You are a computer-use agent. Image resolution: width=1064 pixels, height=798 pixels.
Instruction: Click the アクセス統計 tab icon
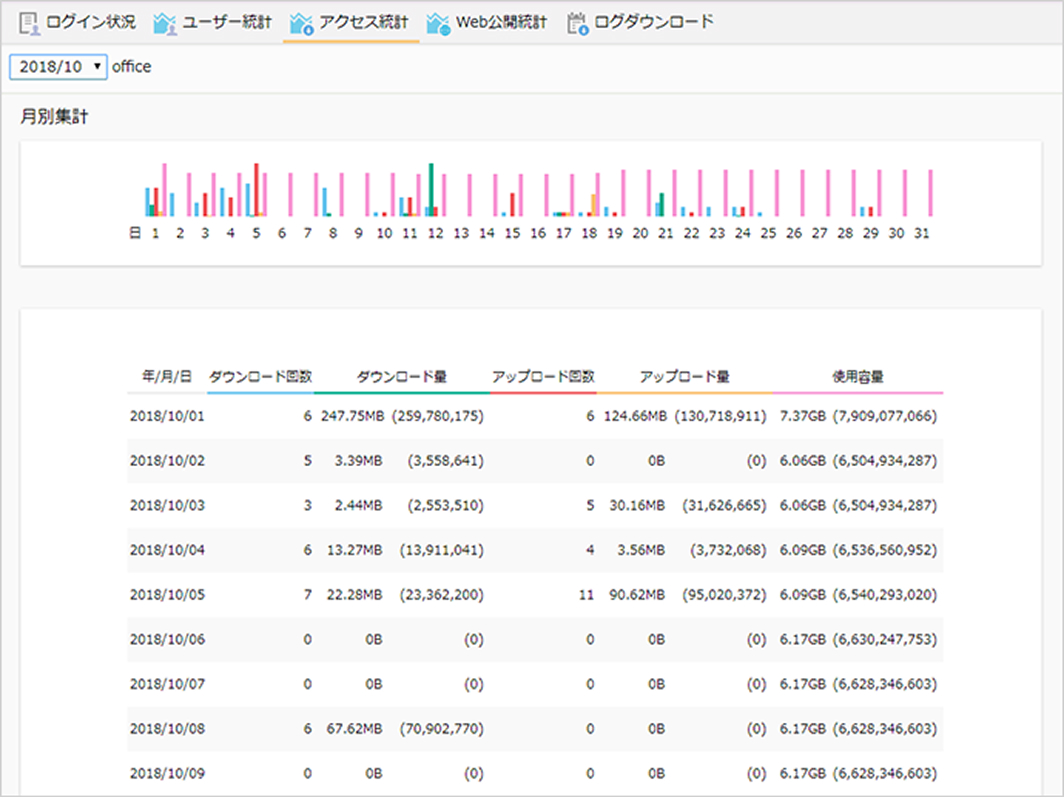coord(302,22)
